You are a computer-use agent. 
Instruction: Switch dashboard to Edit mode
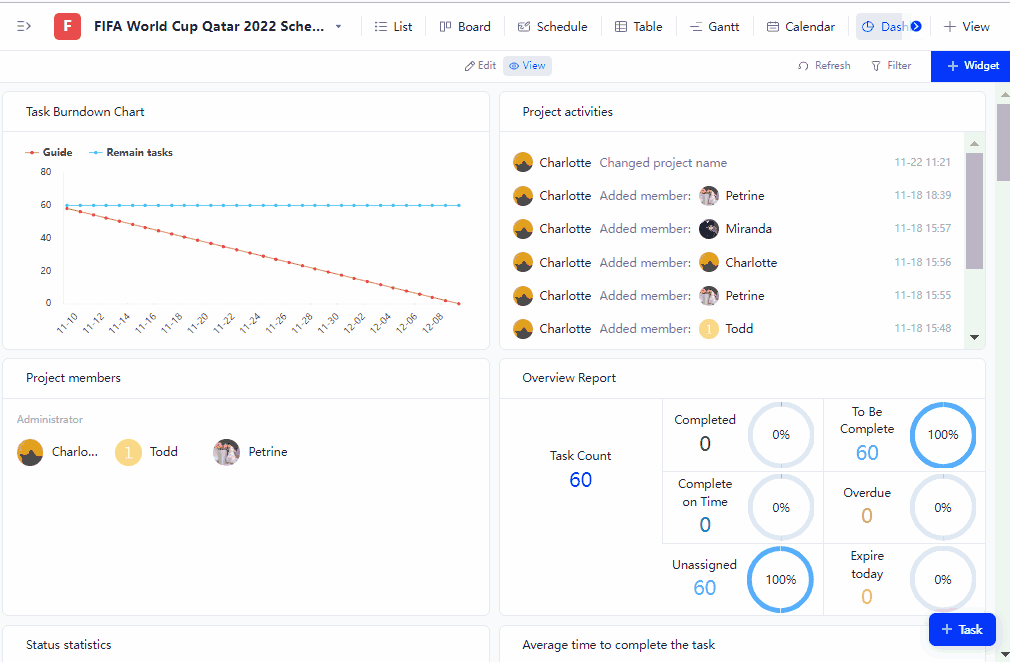[480, 66]
